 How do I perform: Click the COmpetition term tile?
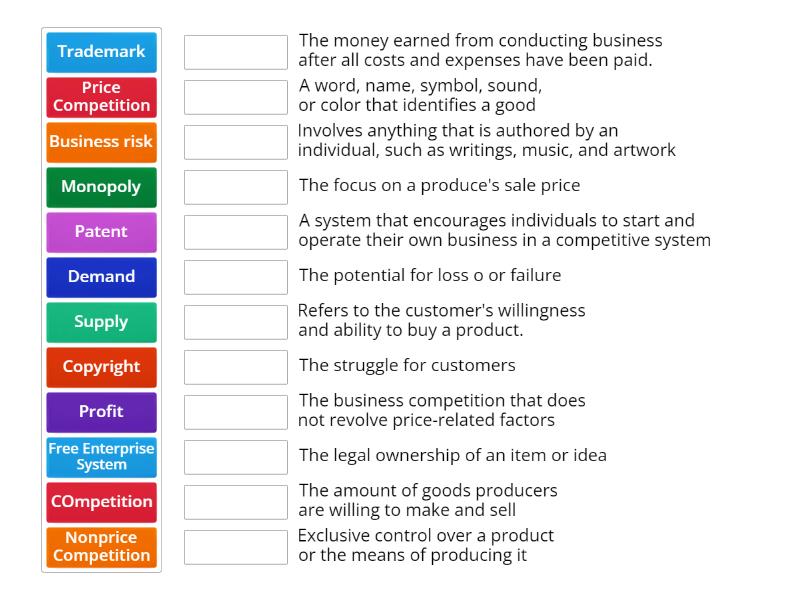point(101,502)
